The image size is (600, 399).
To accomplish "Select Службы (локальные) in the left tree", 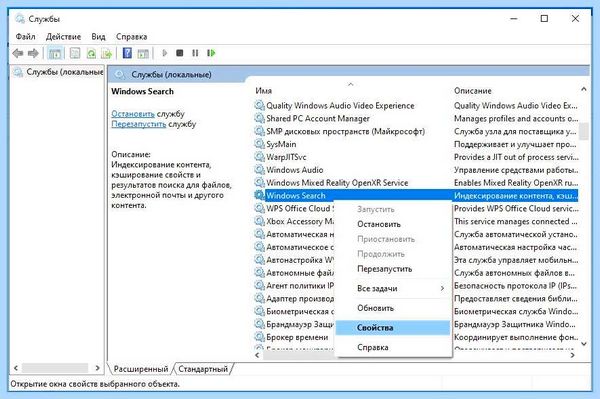I will tap(65, 72).
